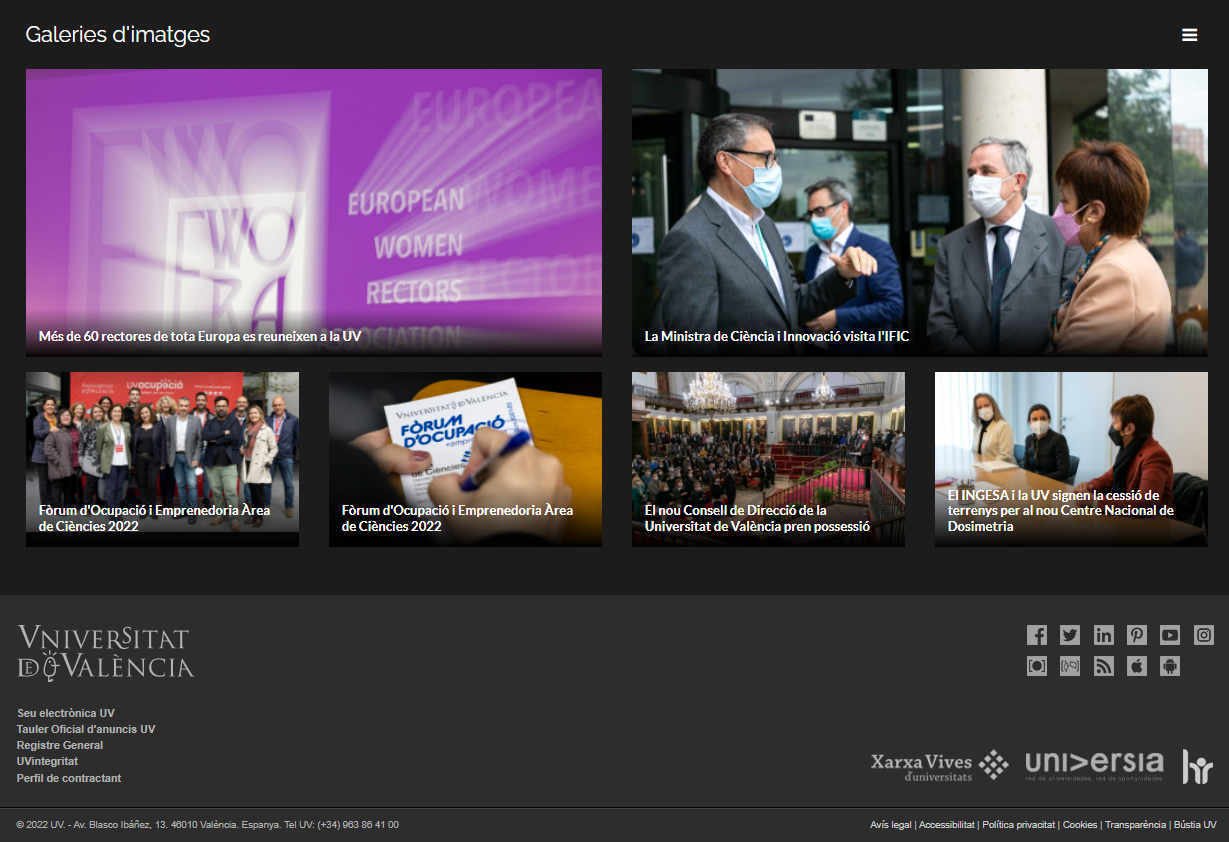Click the '© 2022 UV' address line
The height and width of the screenshot is (842, 1229).
[x=208, y=825]
